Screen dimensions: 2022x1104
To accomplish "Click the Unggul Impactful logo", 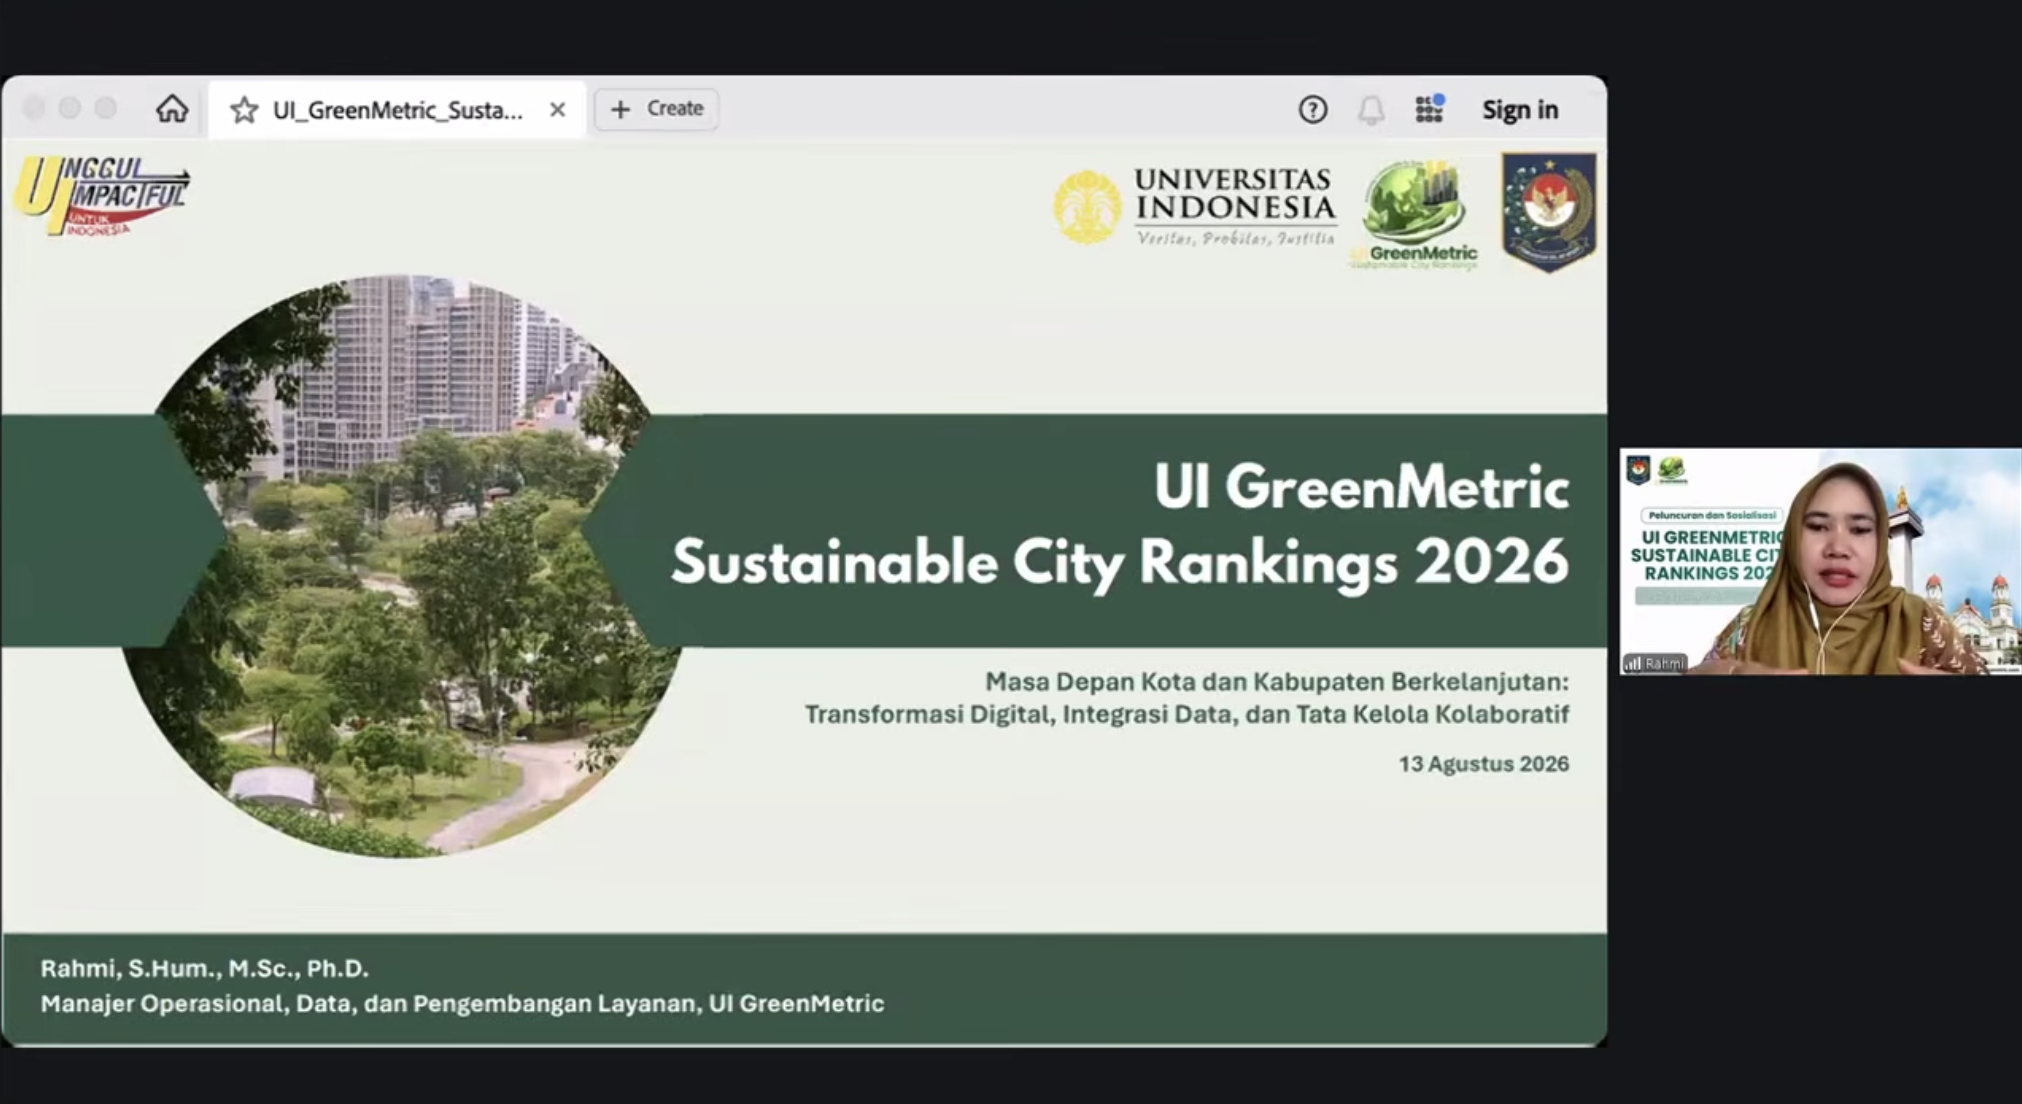I will 101,196.
